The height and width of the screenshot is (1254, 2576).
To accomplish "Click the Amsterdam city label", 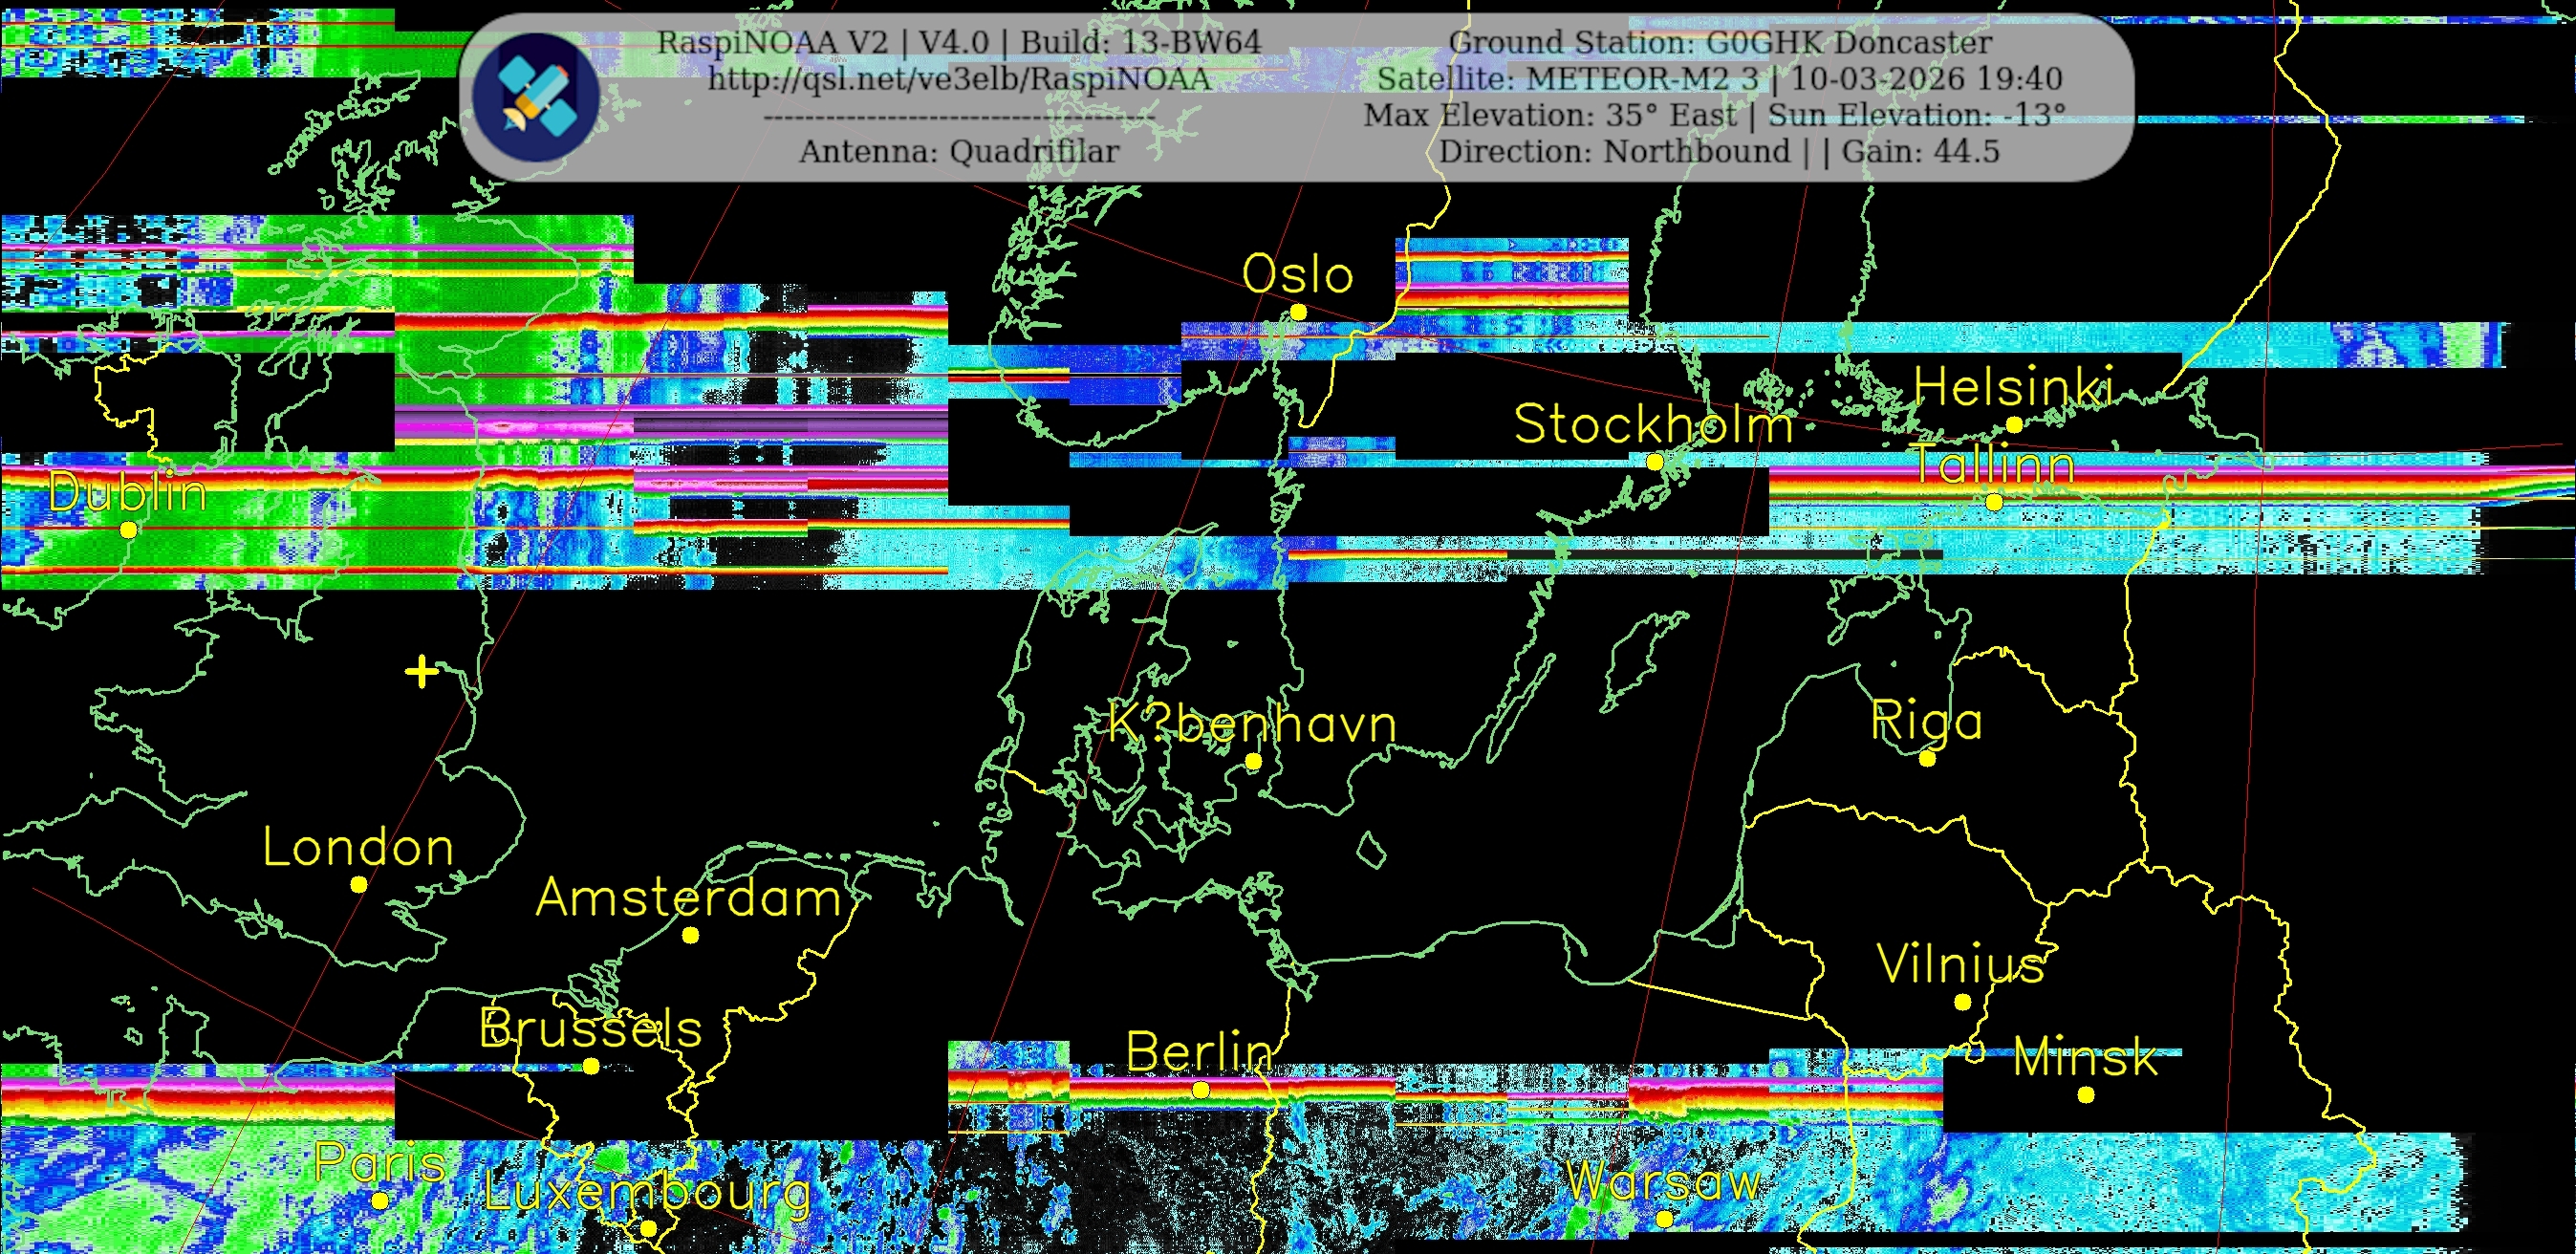I will tap(688, 898).
